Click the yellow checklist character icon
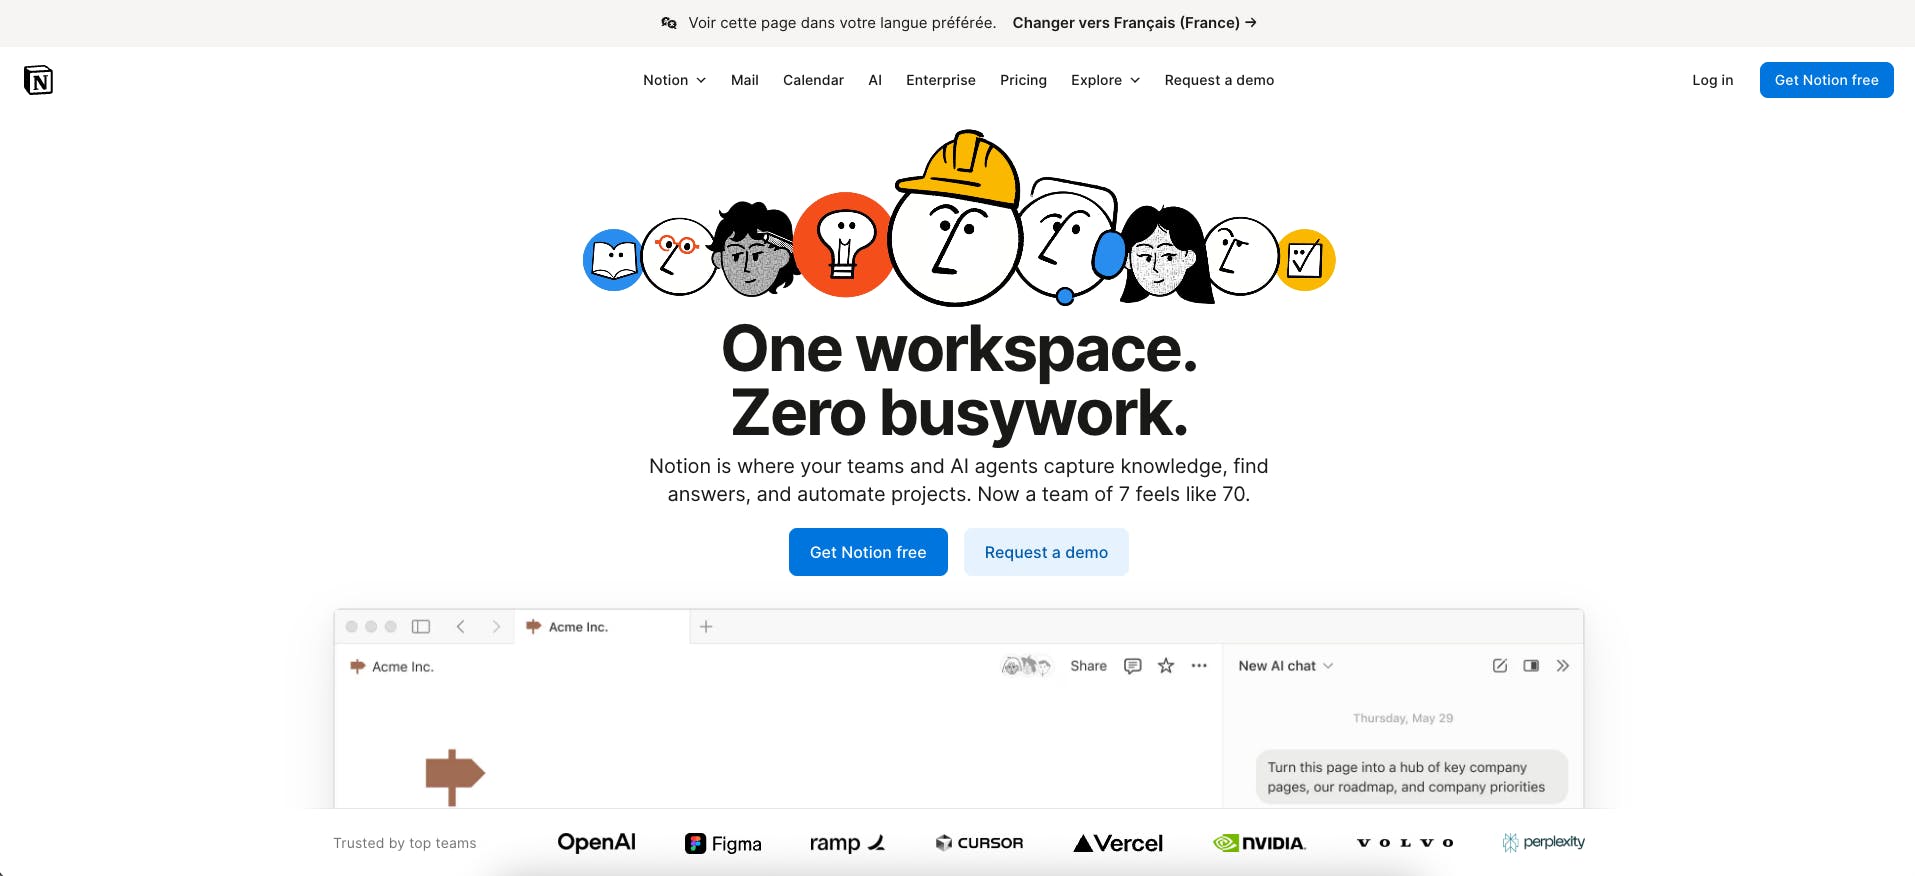1915x876 pixels. point(1304,260)
